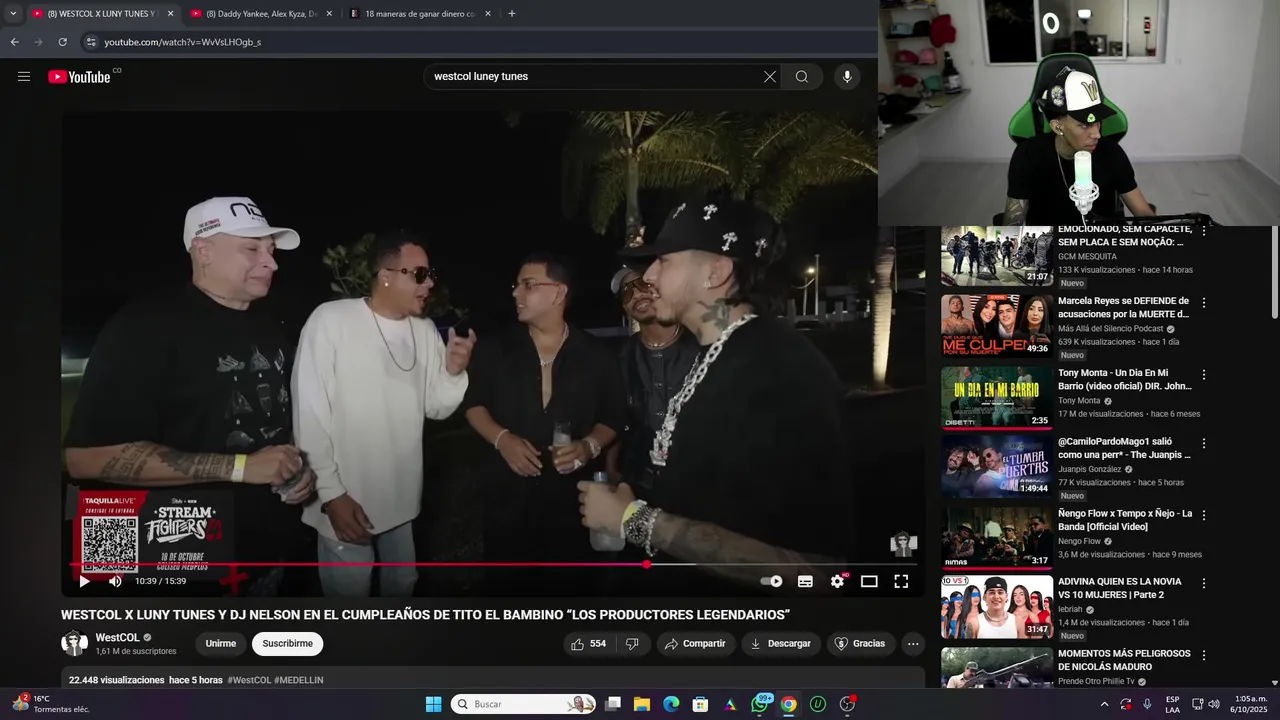Click the #WestCOL hashtag

coord(249,680)
